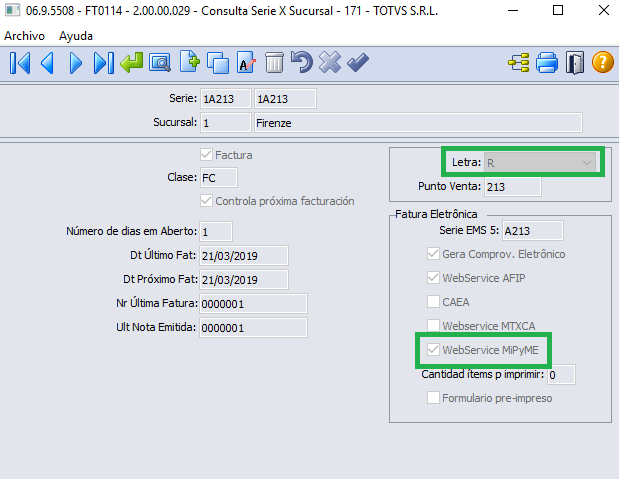Modify the record with the edit document icon

246,62
